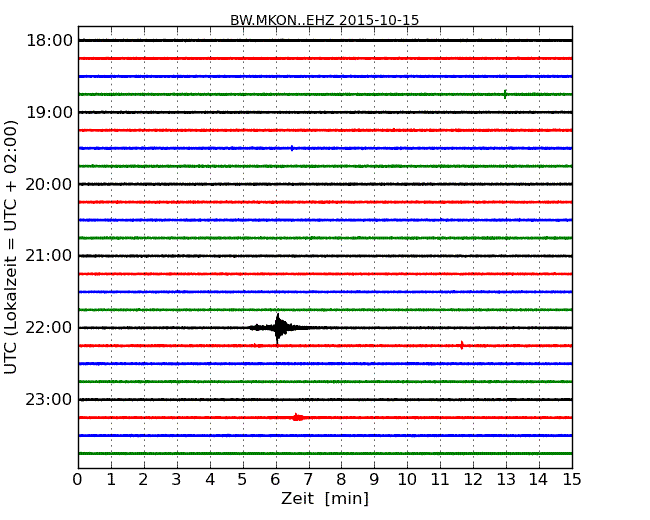Click x-axis tick label 15
Viewport: 650px width, 520px height.
click(572, 480)
